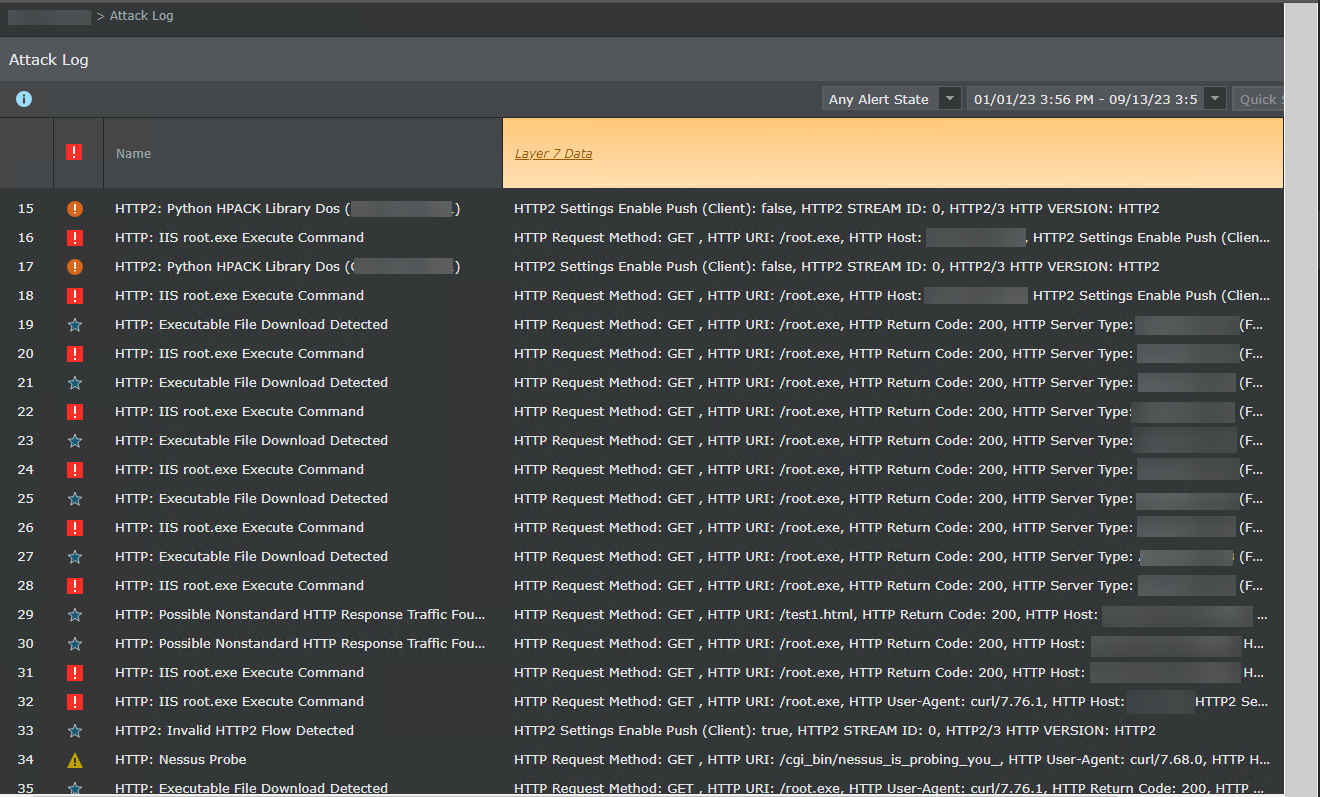Open the Any Alert State dropdown
Image resolution: width=1320 pixels, height=797 pixels.
coord(891,99)
